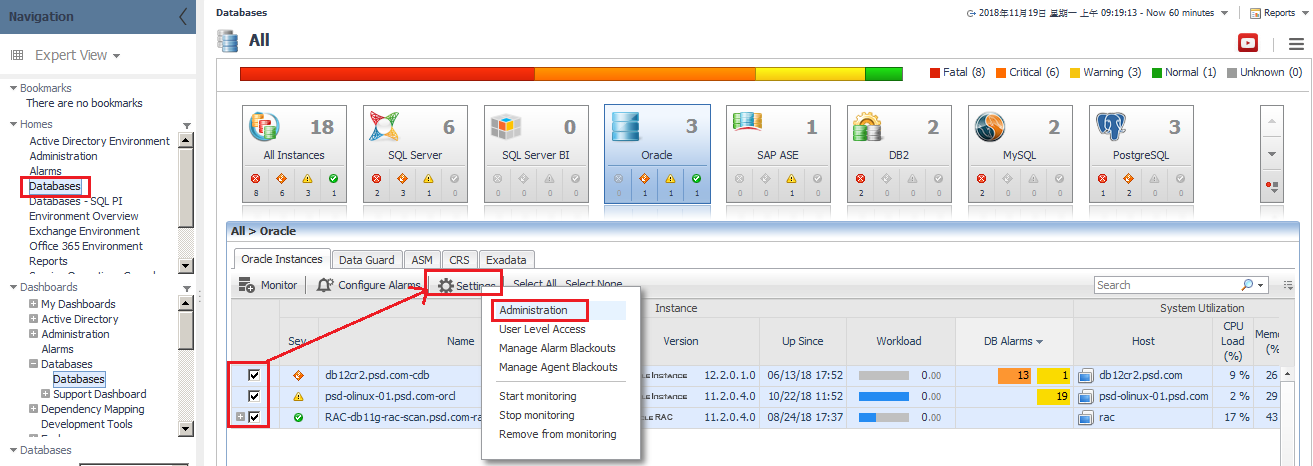Image resolution: width=1313 pixels, height=466 pixels.
Task: Choose User Level Access menu item
Action: coord(542,329)
